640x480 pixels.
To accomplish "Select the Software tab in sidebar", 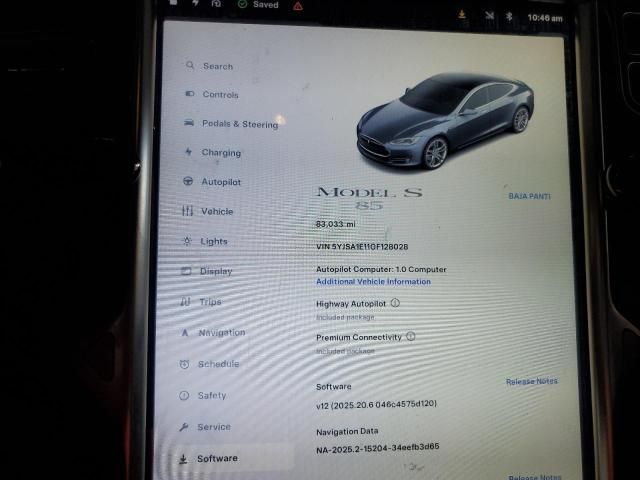I will [216, 458].
